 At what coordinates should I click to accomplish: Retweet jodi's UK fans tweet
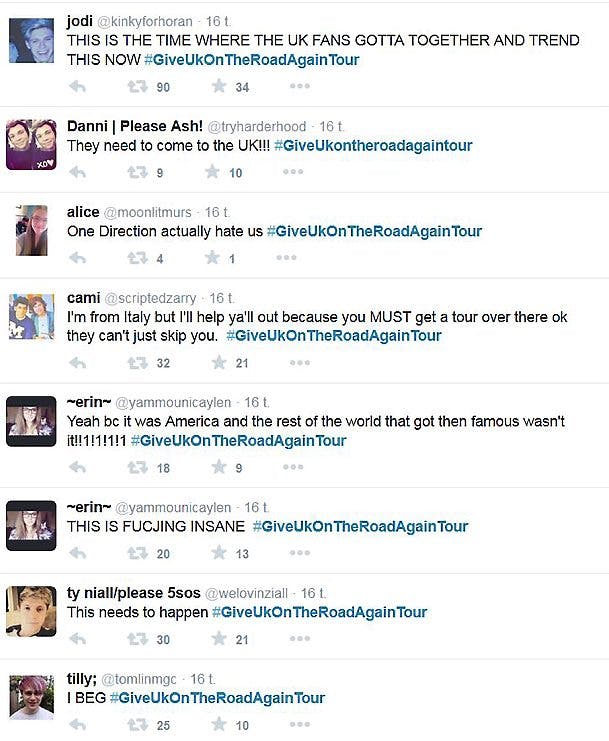click(137, 87)
